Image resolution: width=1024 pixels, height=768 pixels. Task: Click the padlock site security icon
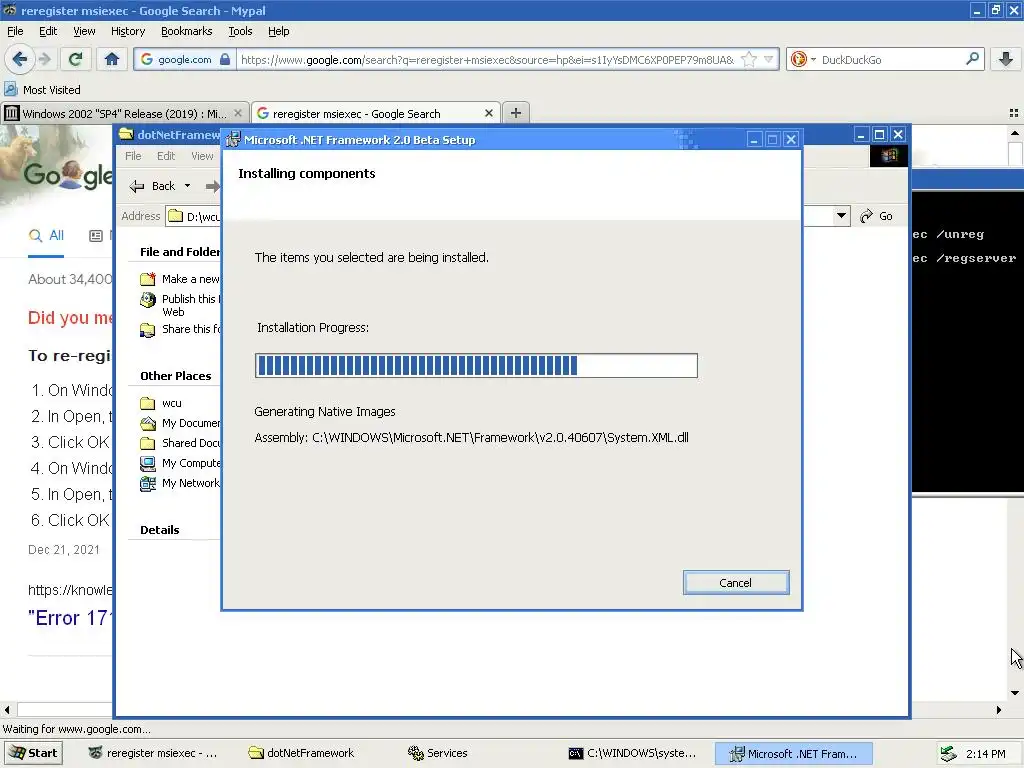tap(225, 59)
